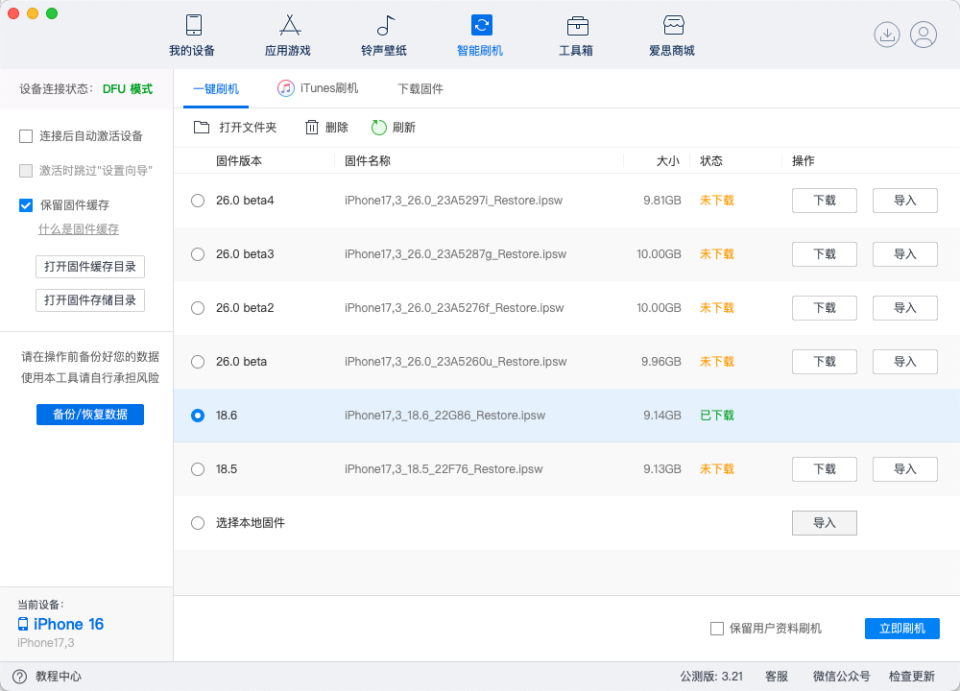Select the 智能刷机 smart flash section
960x691 pixels.
pos(480,35)
